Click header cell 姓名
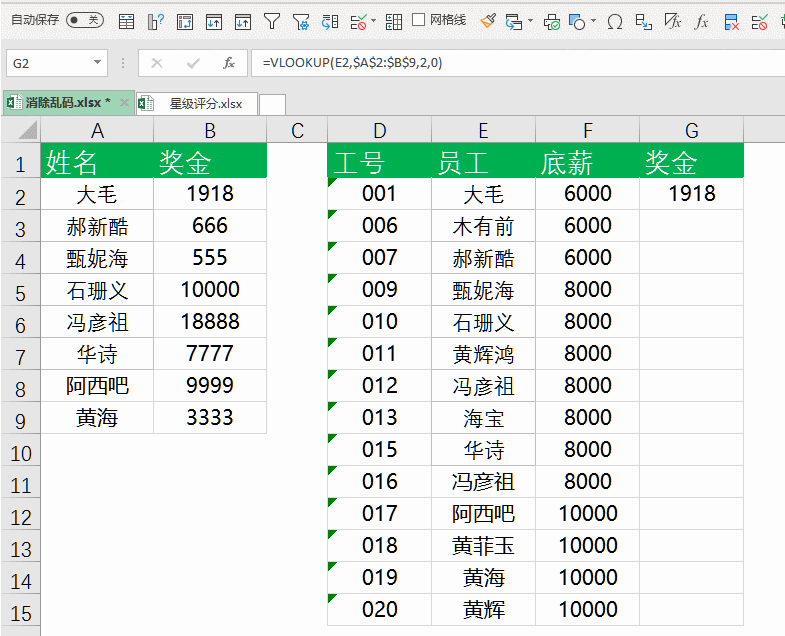The width and height of the screenshot is (785, 636). (x=97, y=161)
